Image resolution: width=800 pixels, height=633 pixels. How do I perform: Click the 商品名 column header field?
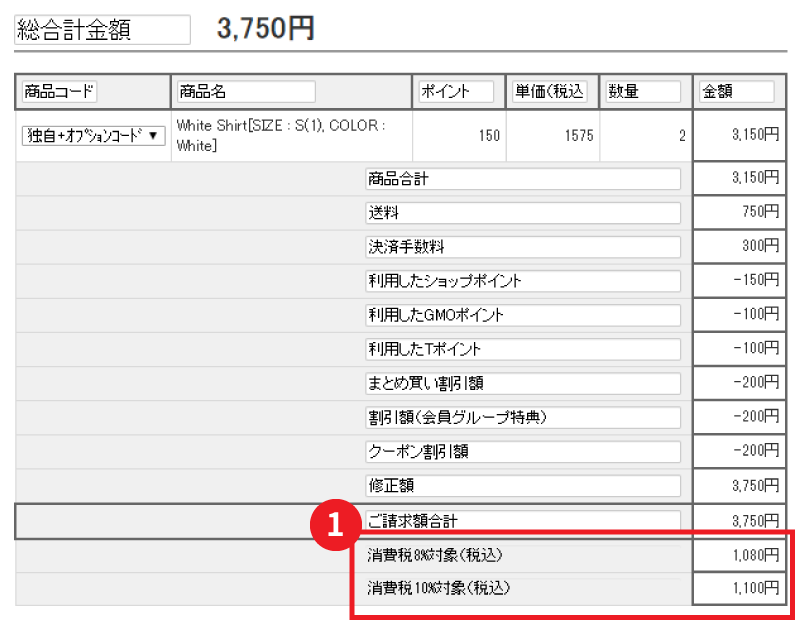(245, 90)
